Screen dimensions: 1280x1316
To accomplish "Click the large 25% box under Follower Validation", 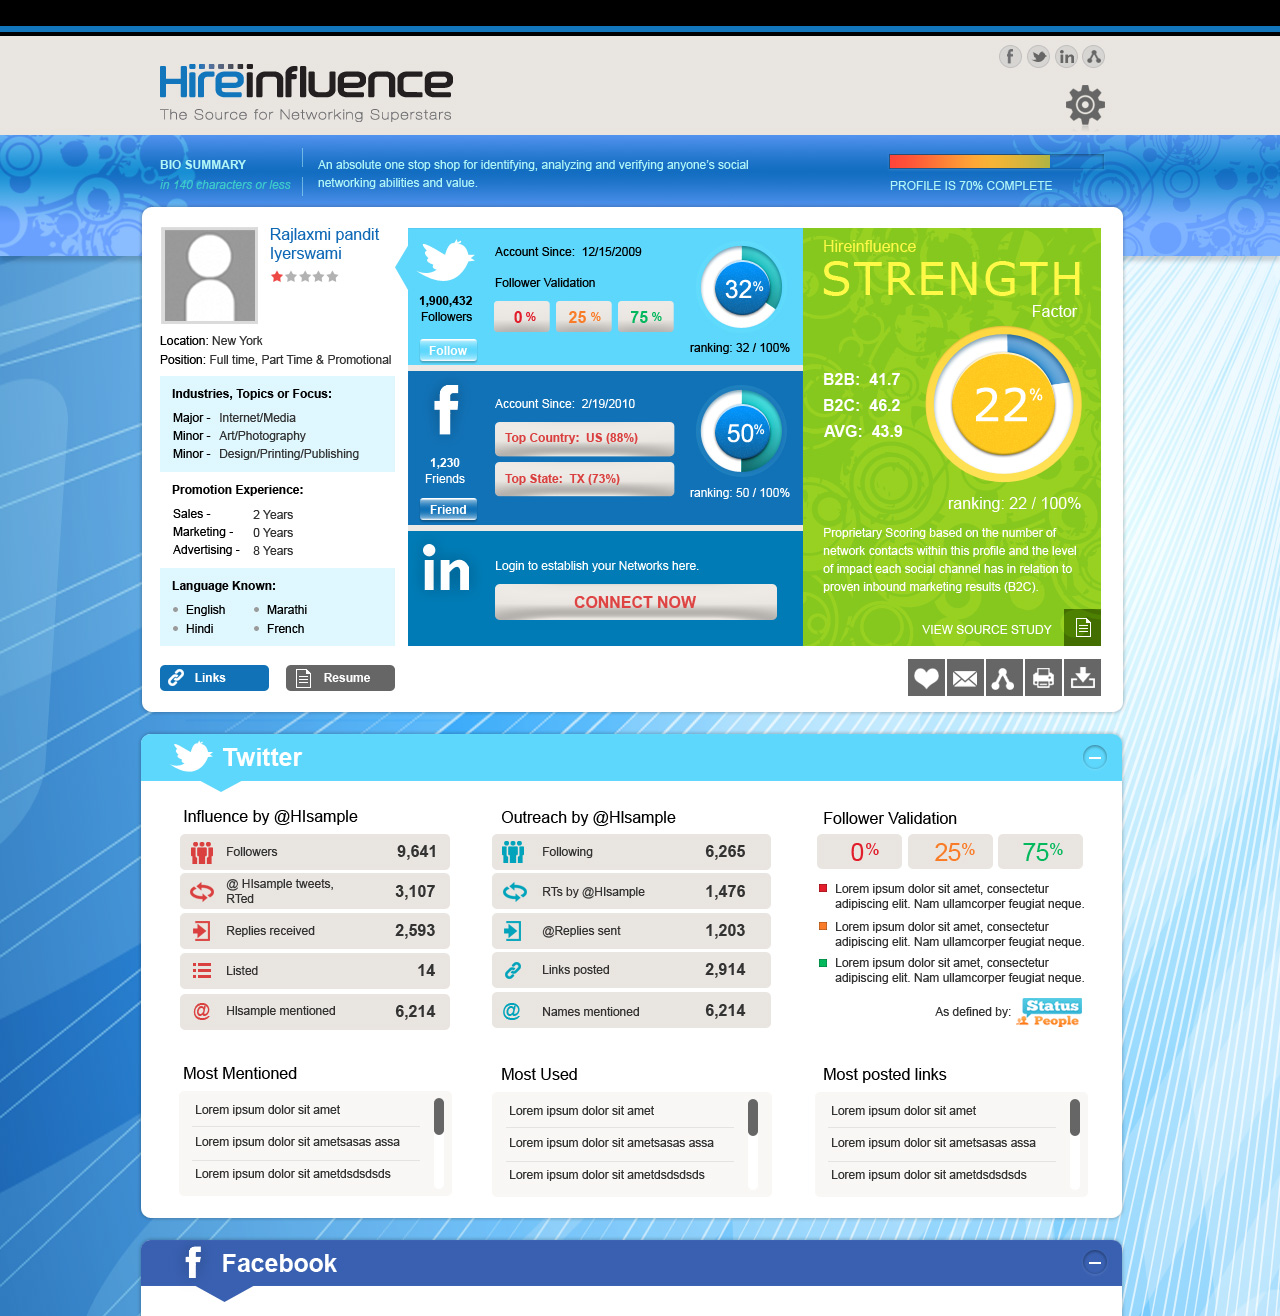I will click(950, 852).
